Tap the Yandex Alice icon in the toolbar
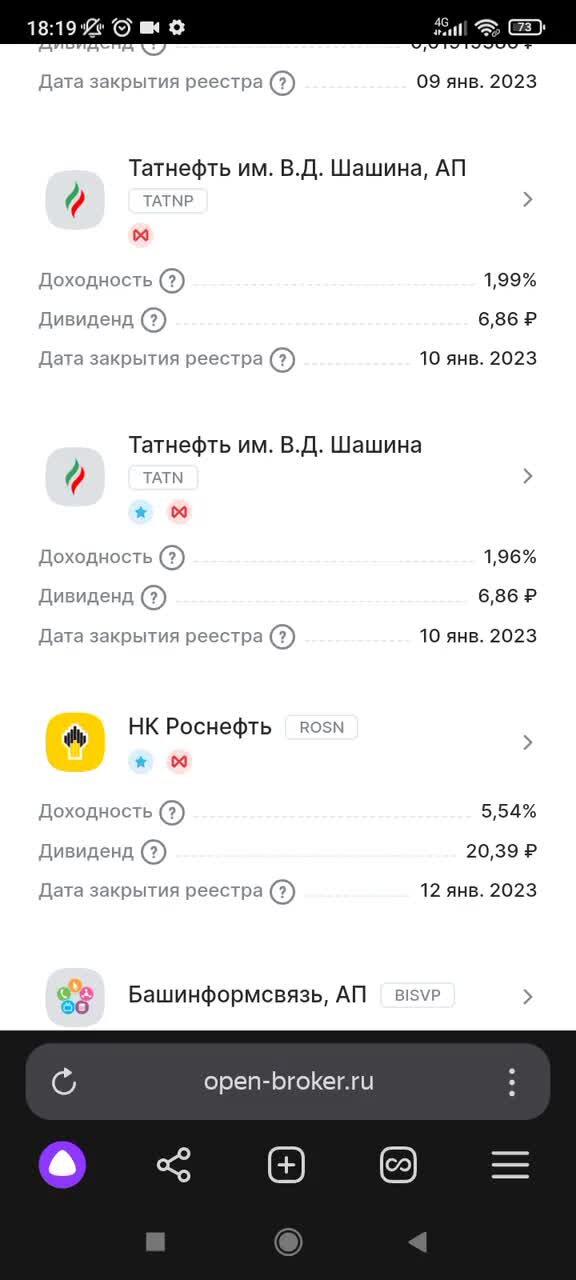This screenshot has height=1280, width=576. click(62, 1164)
